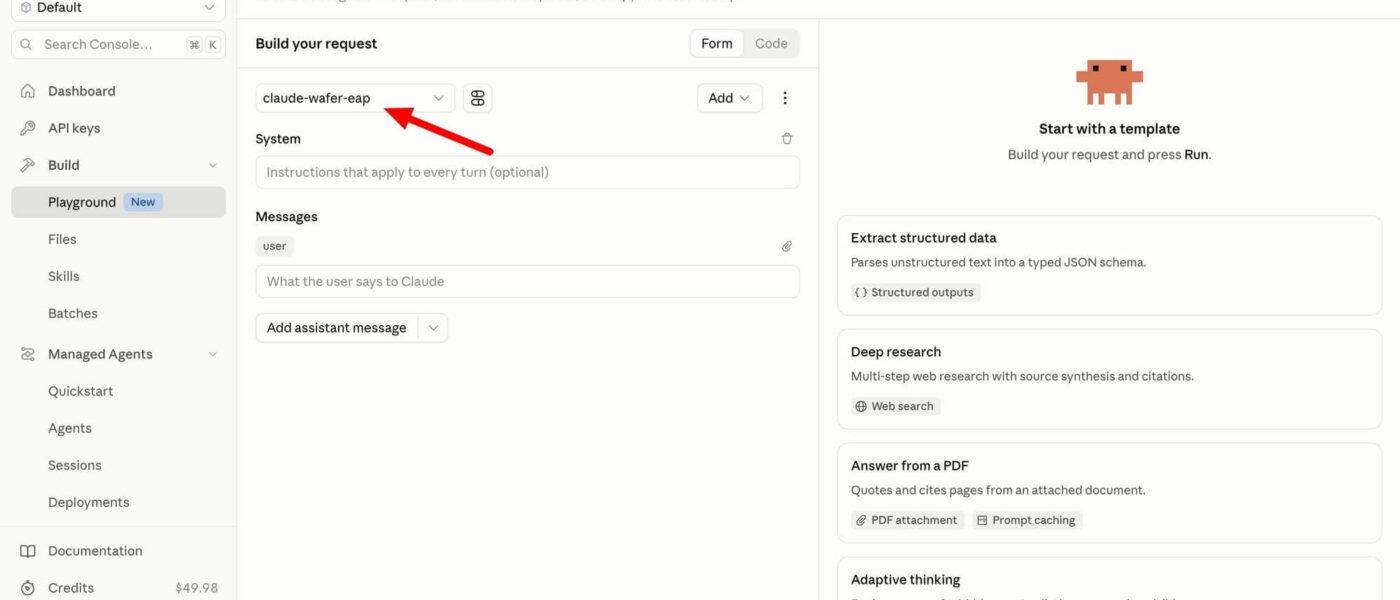
Task: Collapse the Build section chevron
Action: coord(212,165)
